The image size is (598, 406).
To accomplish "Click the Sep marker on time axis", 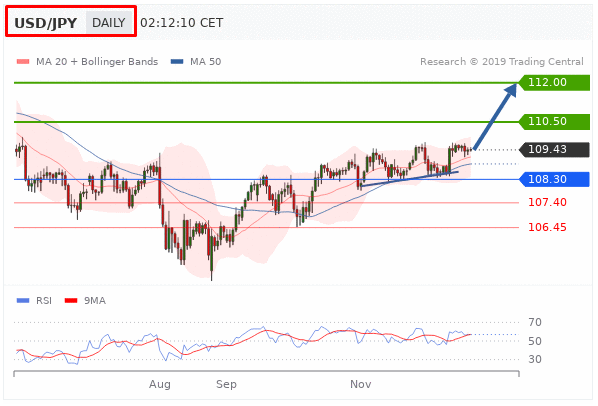I will pos(226,384).
